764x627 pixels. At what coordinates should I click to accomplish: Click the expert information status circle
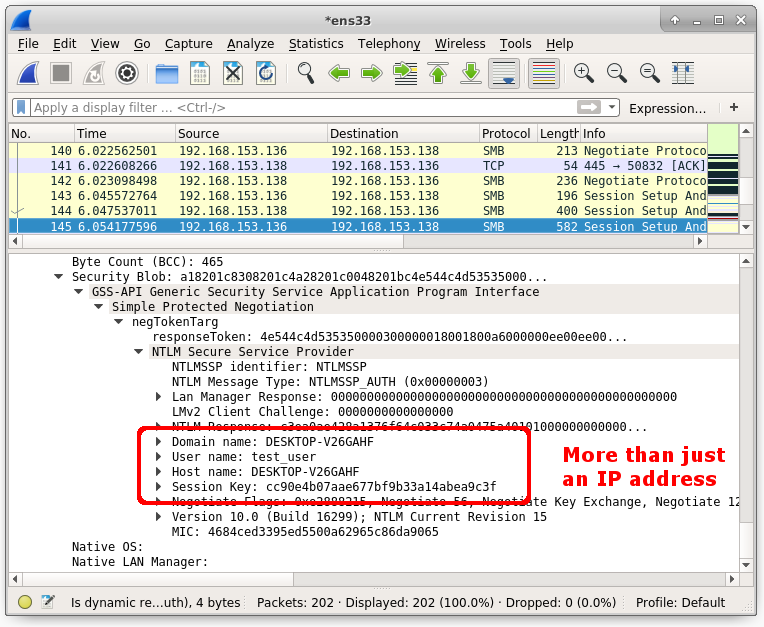(25, 602)
